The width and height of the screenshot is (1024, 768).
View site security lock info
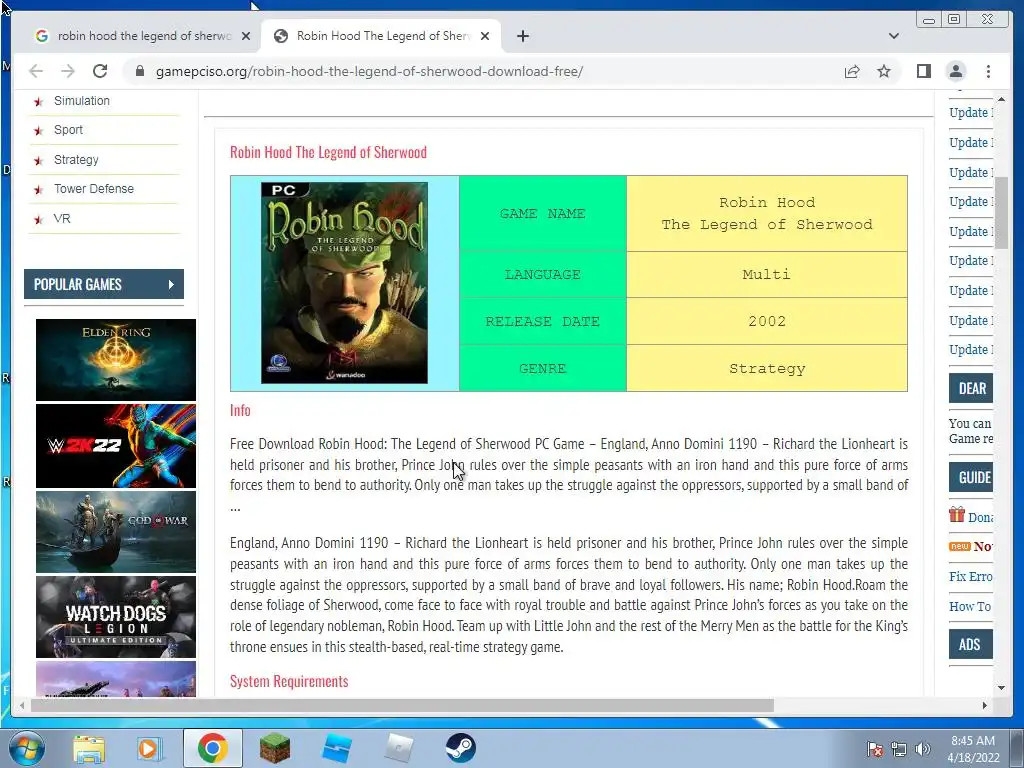pyautogui.click(x=139, y=71)
